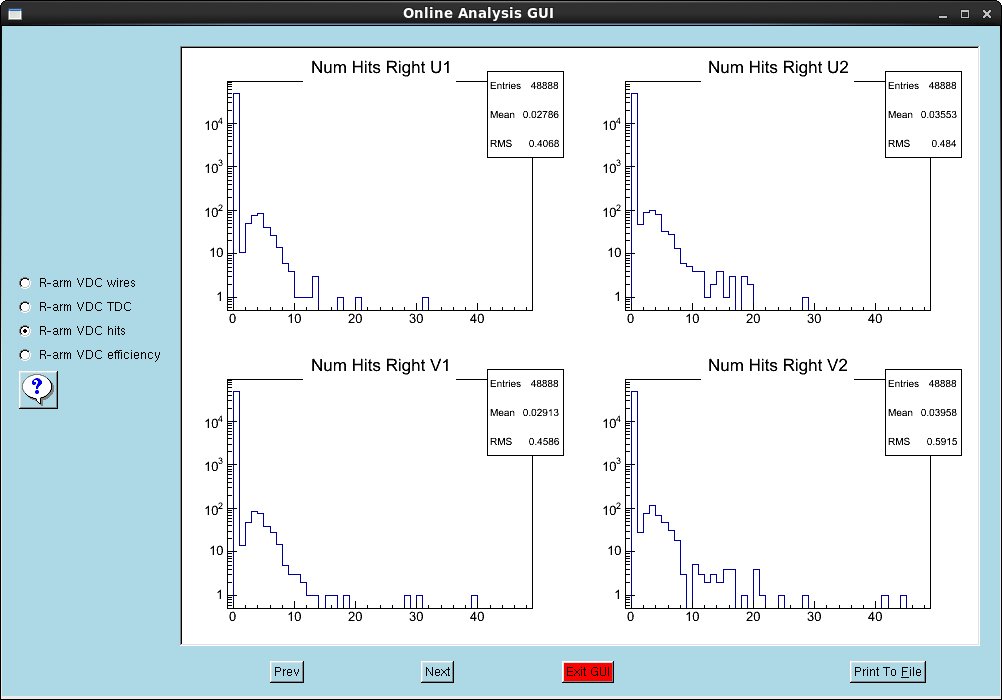Click U2 stats Mean value 0.03553
The height and width of the screenshot is (700, 1002).
click(939, 115)
